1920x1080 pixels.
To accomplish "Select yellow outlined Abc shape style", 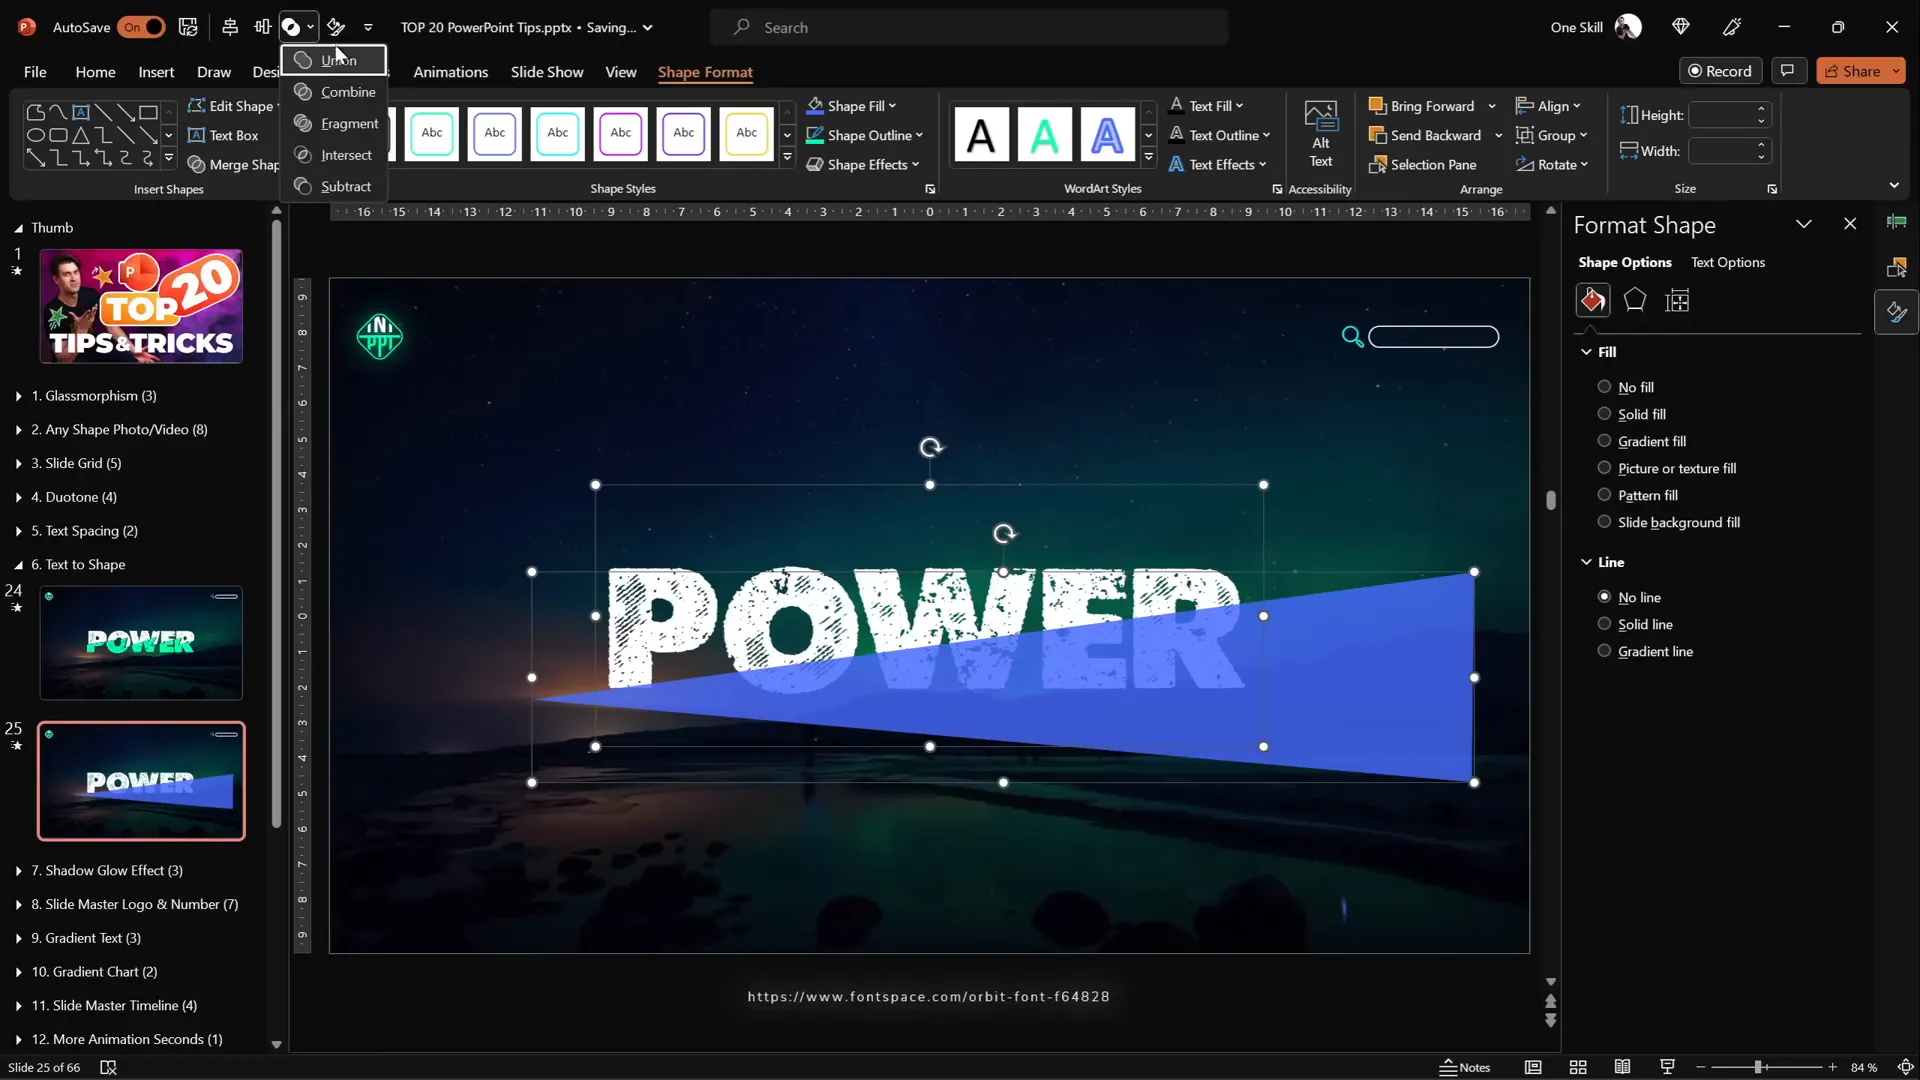I will click(x=746, y=134).
